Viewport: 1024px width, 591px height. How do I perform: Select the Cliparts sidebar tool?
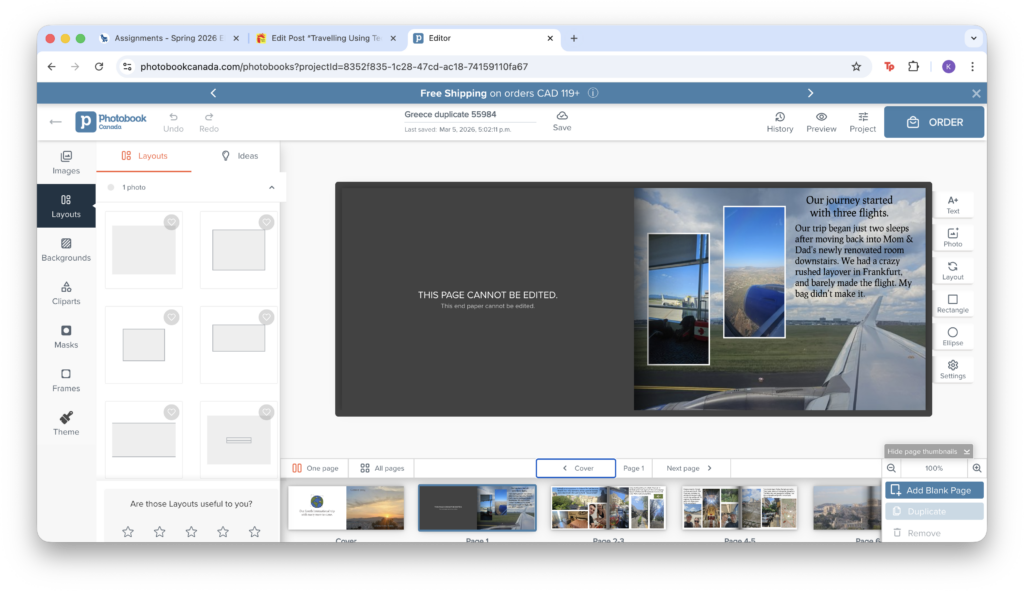tap(66, 292)
